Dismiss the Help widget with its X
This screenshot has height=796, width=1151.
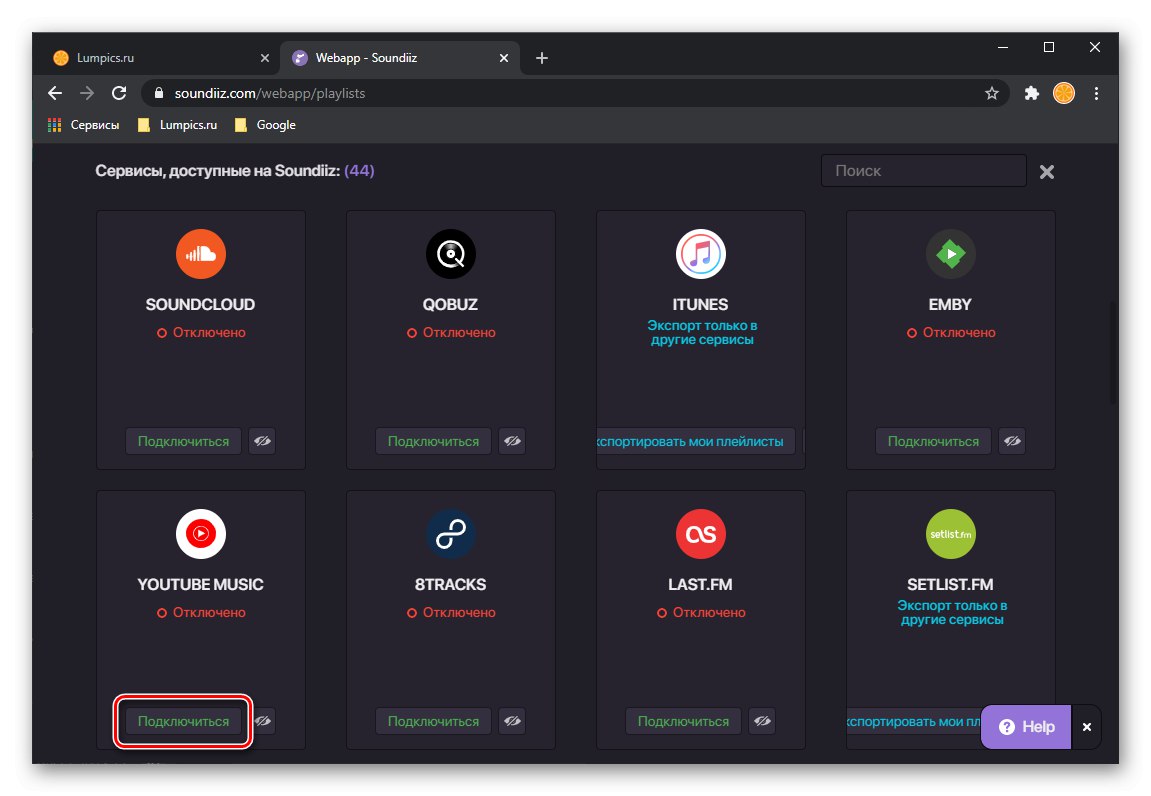pos(1087,727)
